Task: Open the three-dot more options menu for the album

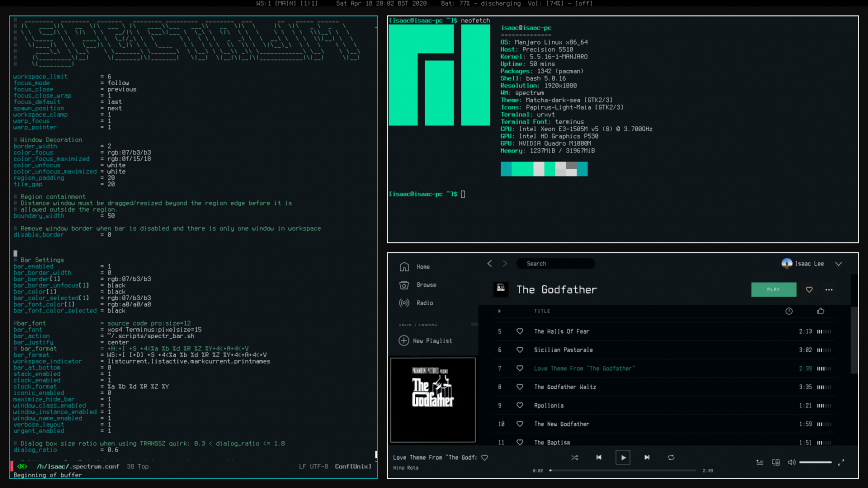Action: click(829, 289)
